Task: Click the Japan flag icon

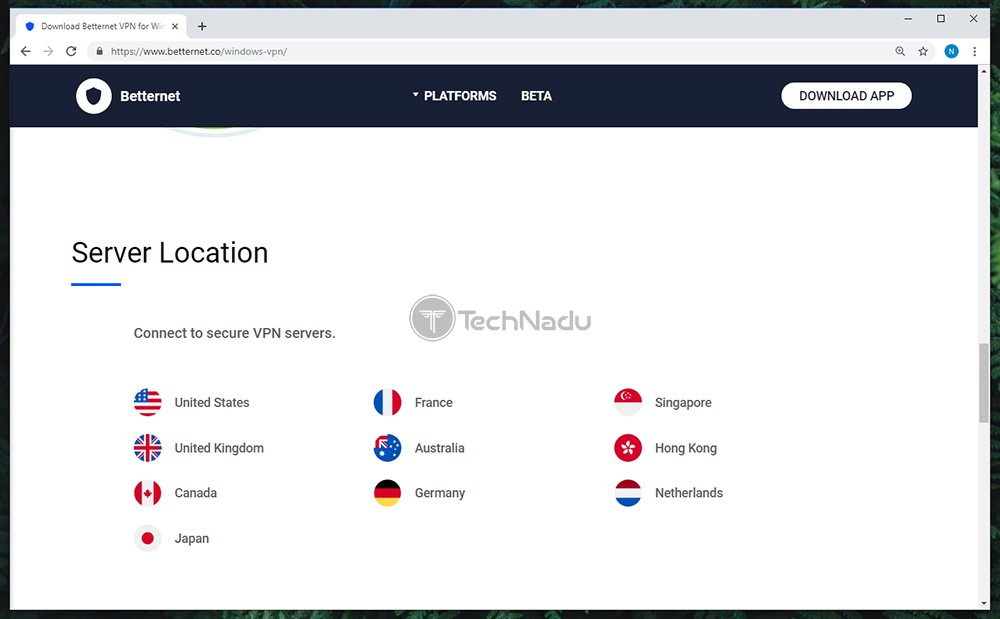Action: (147, 539)
